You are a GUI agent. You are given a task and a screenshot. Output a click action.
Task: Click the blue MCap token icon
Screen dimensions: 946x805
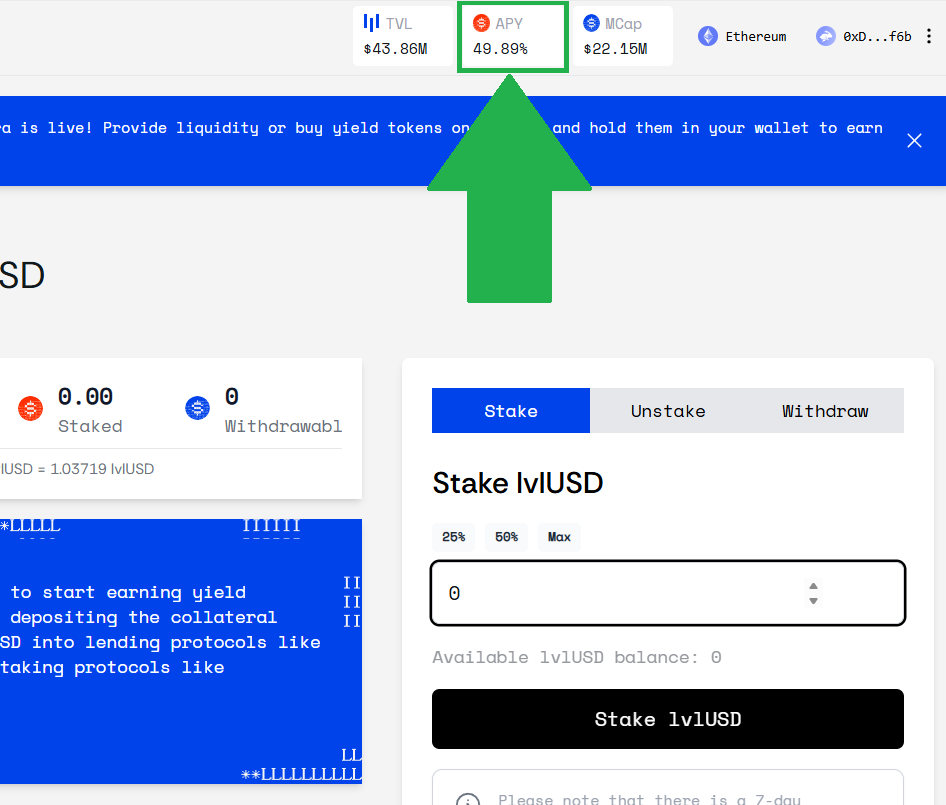tap(591, 23)
